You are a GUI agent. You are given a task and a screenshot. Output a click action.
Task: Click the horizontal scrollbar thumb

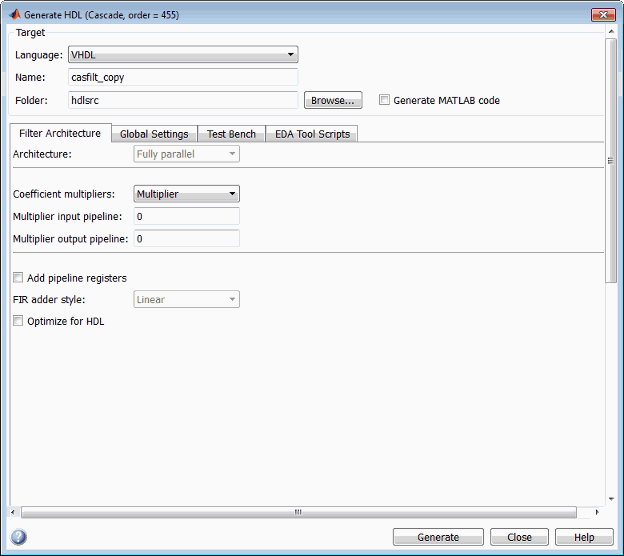point(298,512)
